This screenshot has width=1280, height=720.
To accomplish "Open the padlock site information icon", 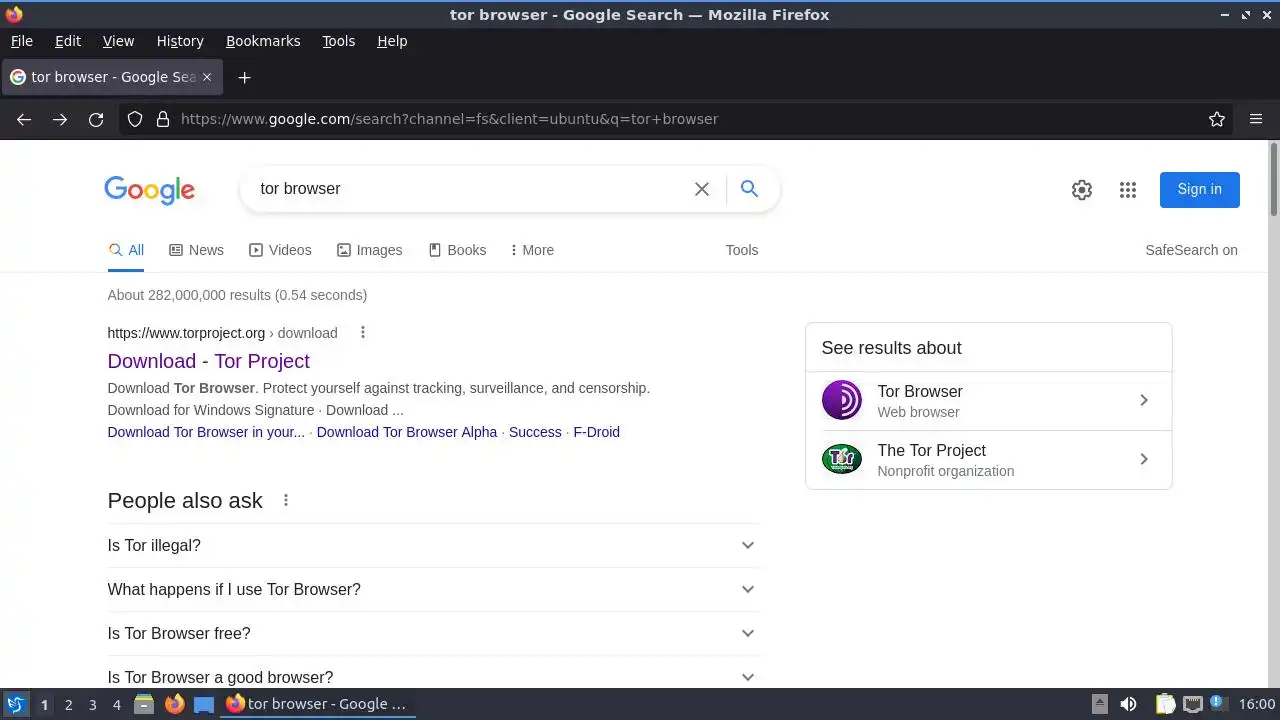I will tap(163, 119).
